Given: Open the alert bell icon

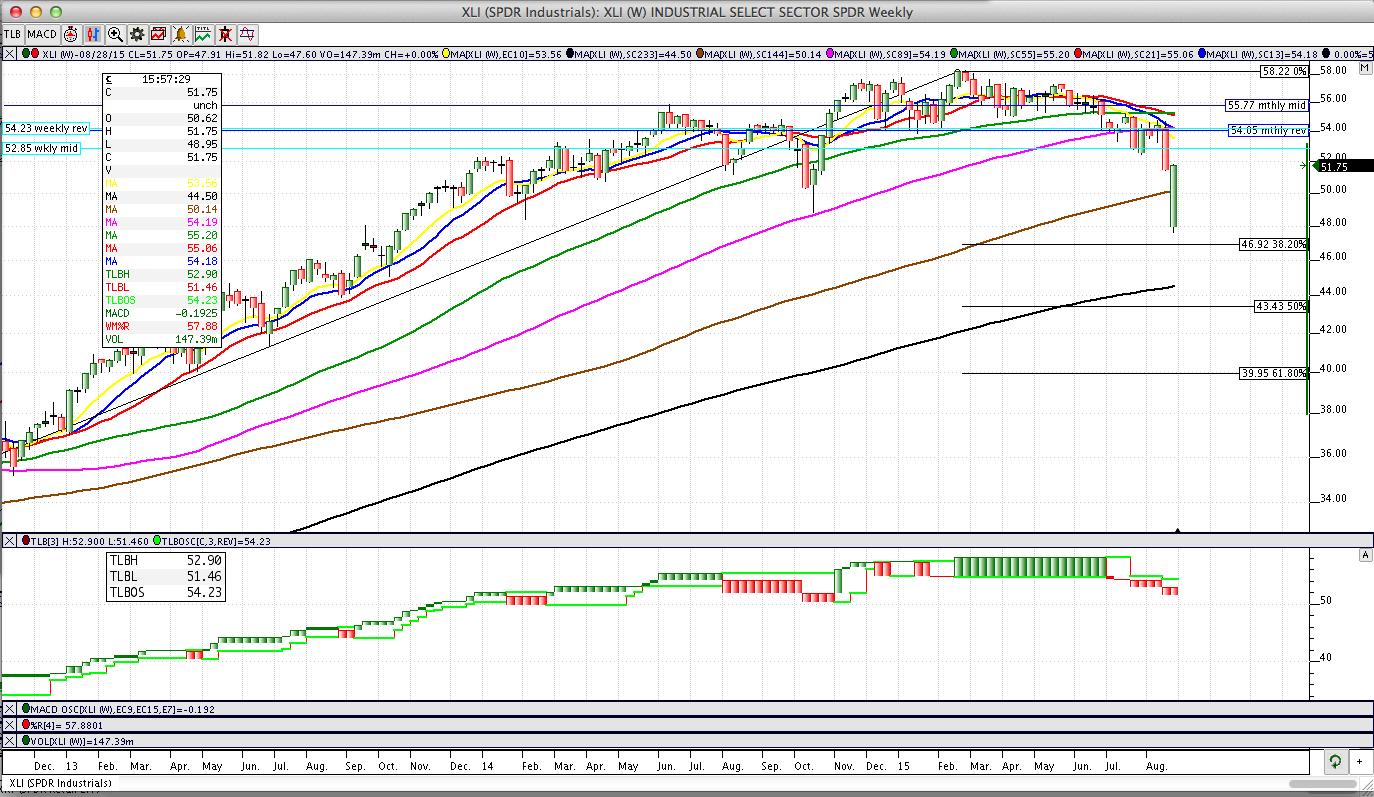Looking at the screenshot, I should [181, 34].
